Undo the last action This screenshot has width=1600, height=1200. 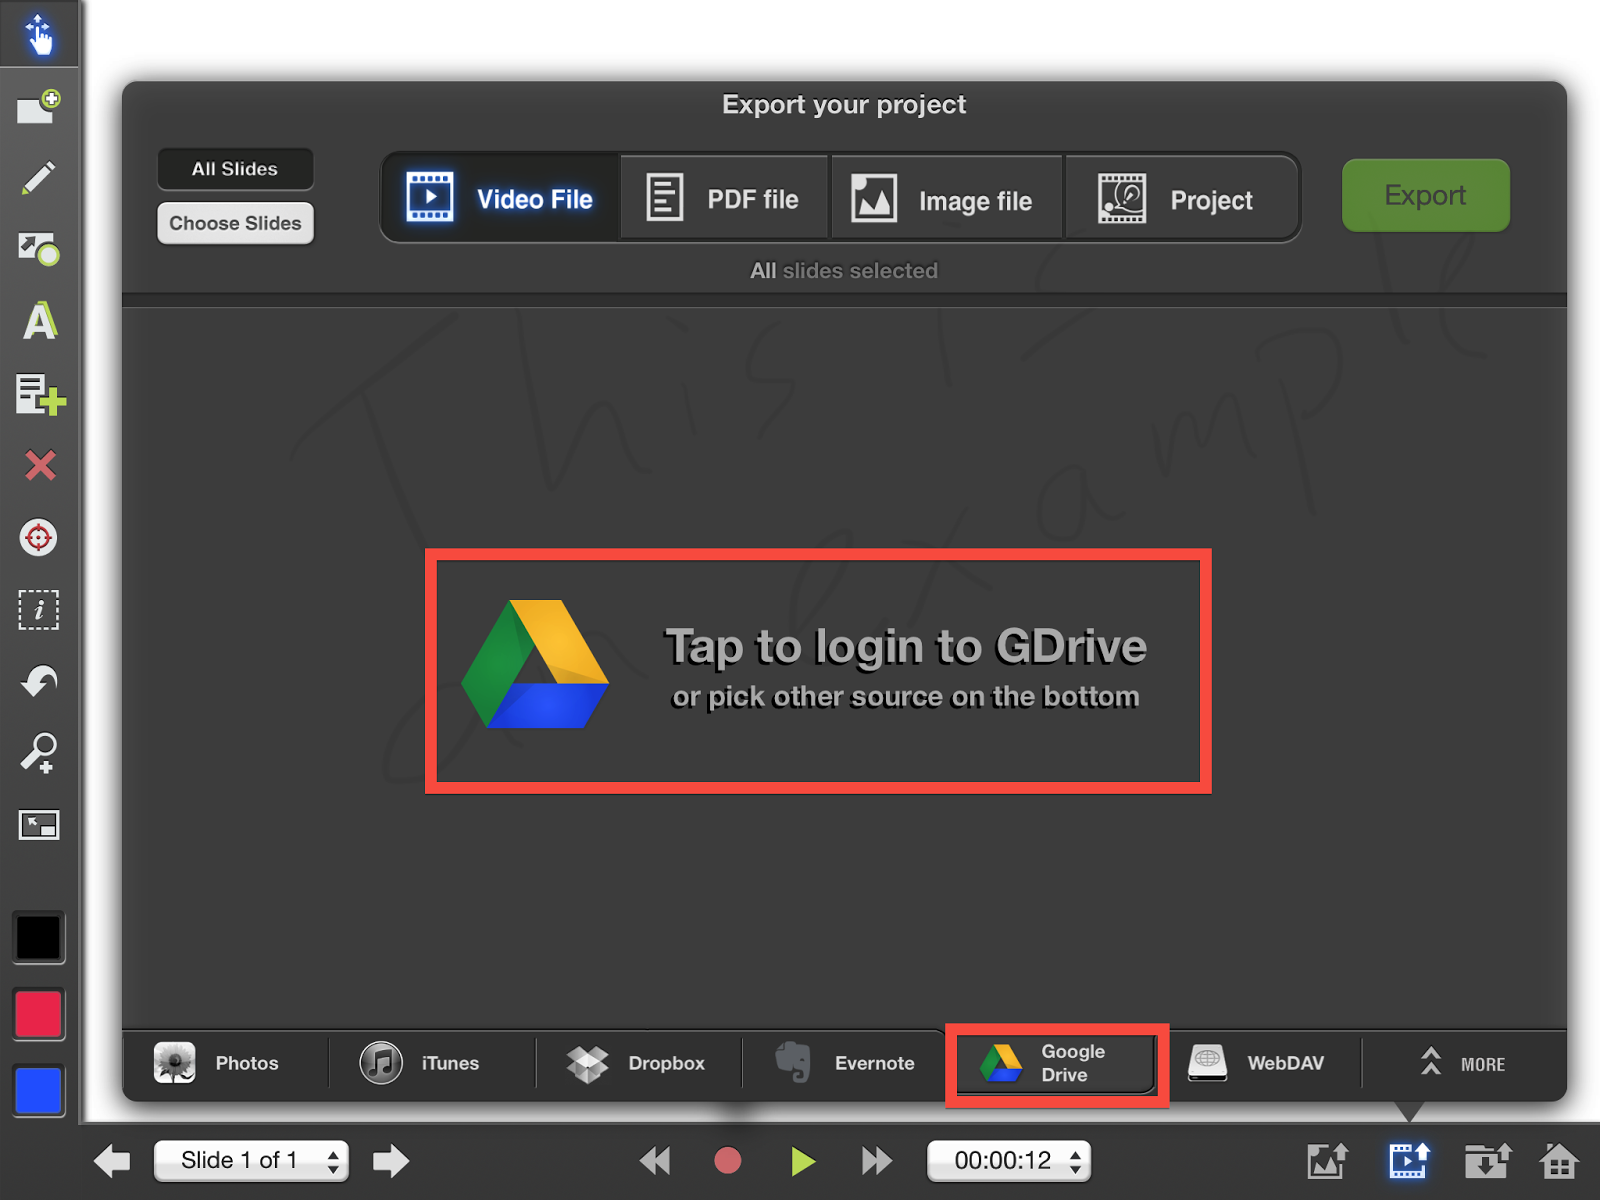tap(39, 681)
